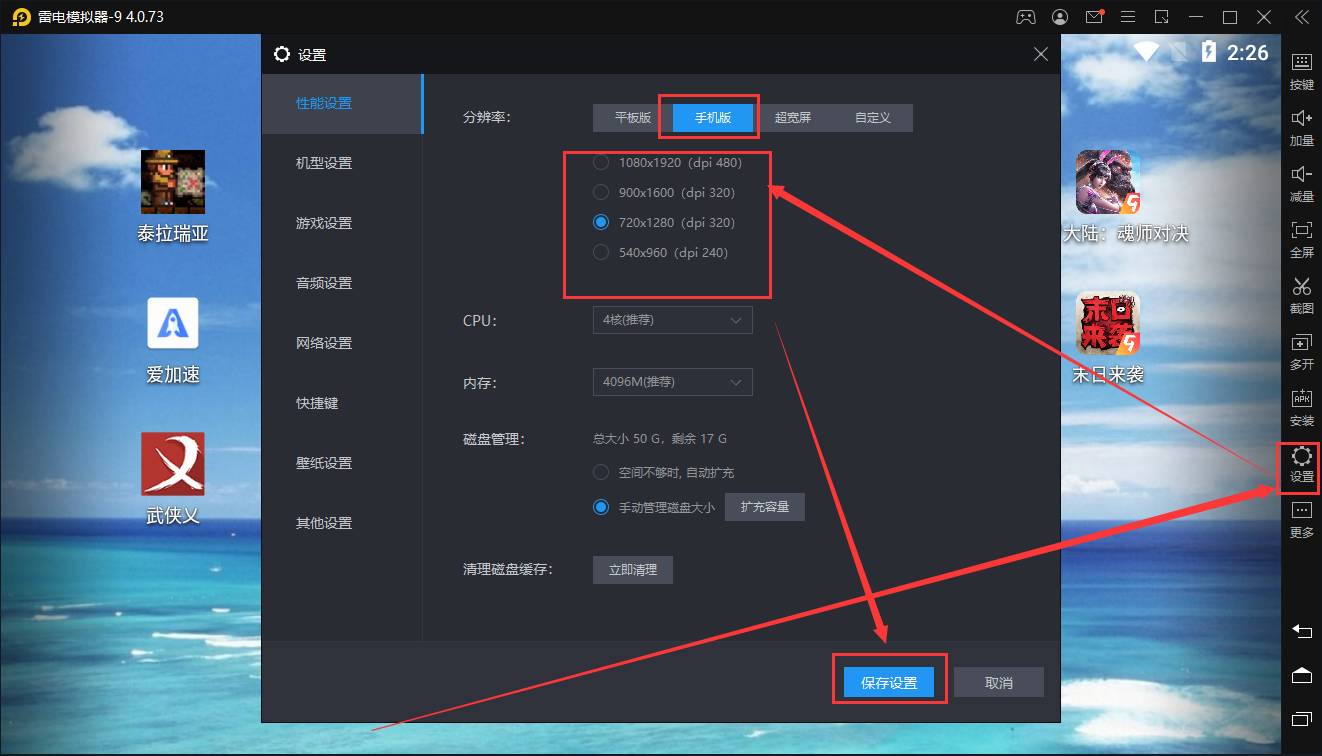The height and width of the screenshot is (756, 1322).
Task: Enable 空间不够时, 自动扩充 disk option
Action: tap(601, 472)
